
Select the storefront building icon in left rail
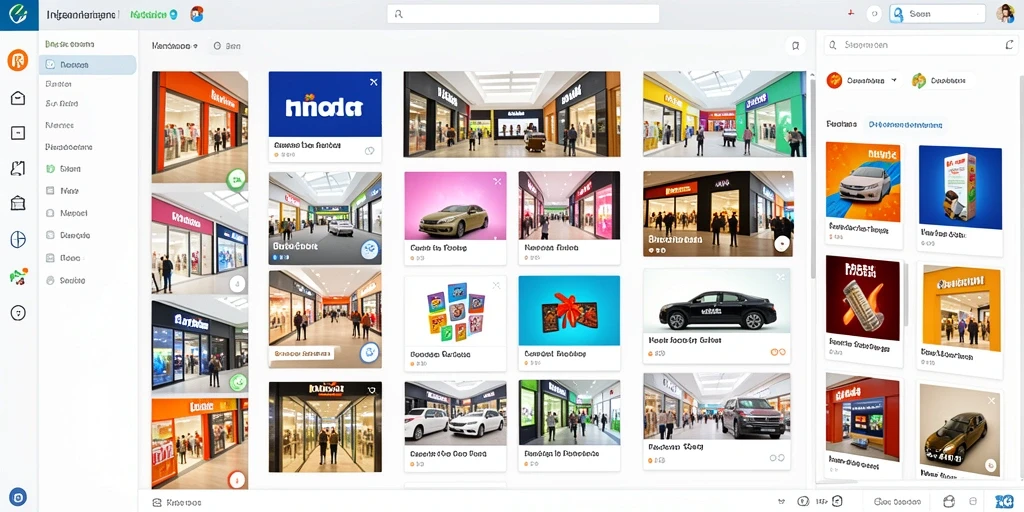pyautogui.click(x=18, y=203)
